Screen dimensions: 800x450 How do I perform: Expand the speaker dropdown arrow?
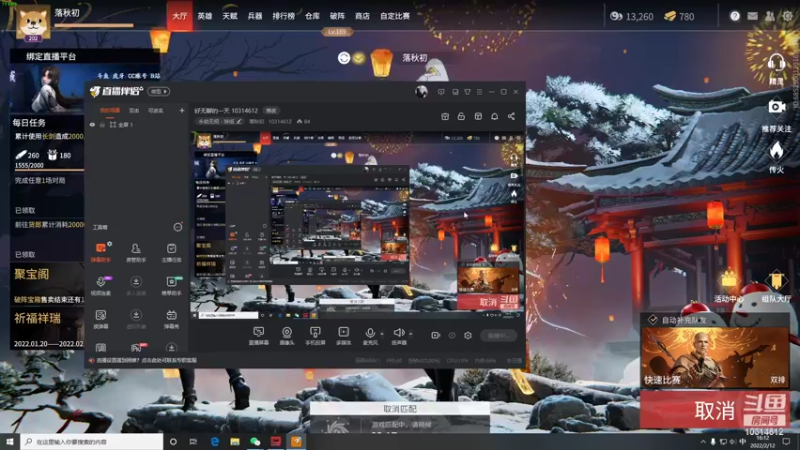pos(411,334)
